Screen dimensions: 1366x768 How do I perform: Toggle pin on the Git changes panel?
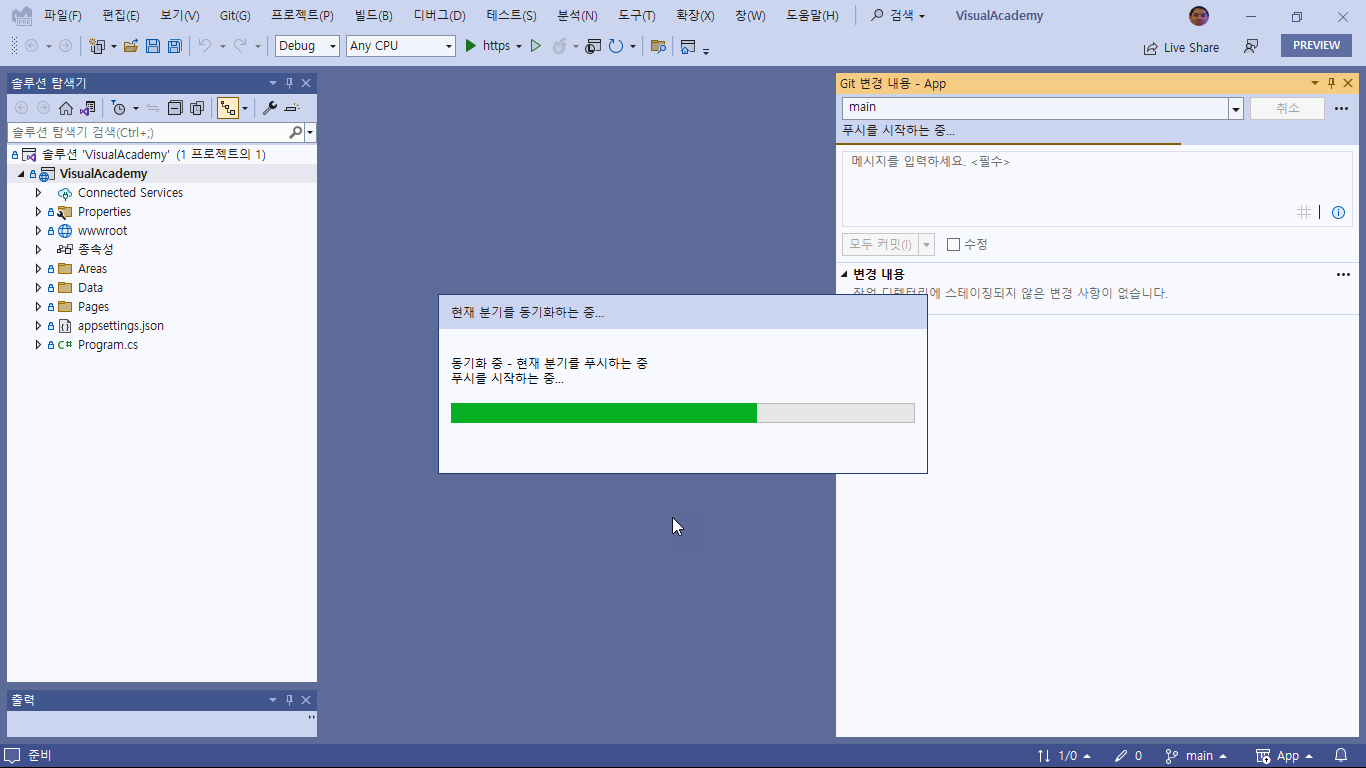[1331, 83]
